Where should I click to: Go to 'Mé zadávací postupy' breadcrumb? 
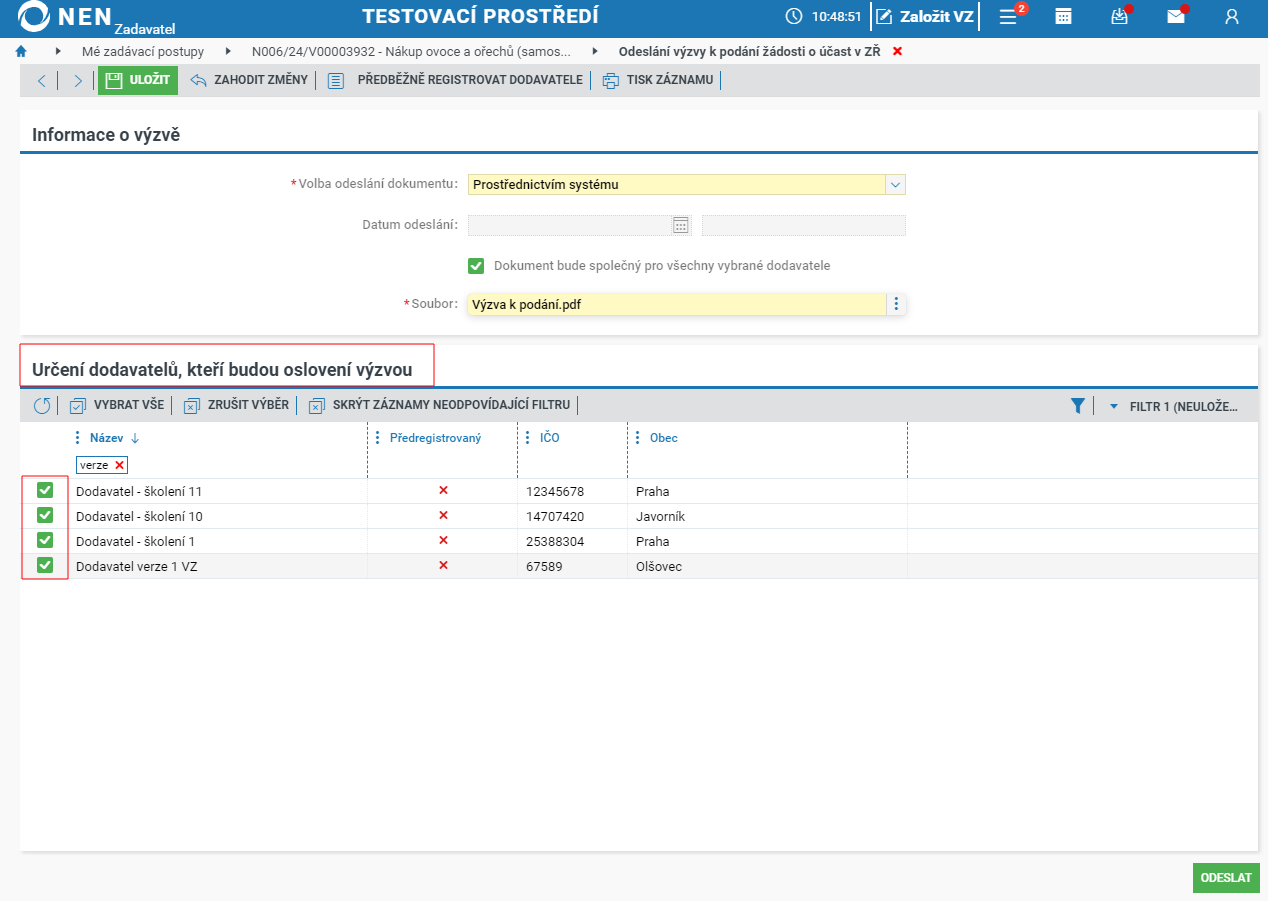143,51
